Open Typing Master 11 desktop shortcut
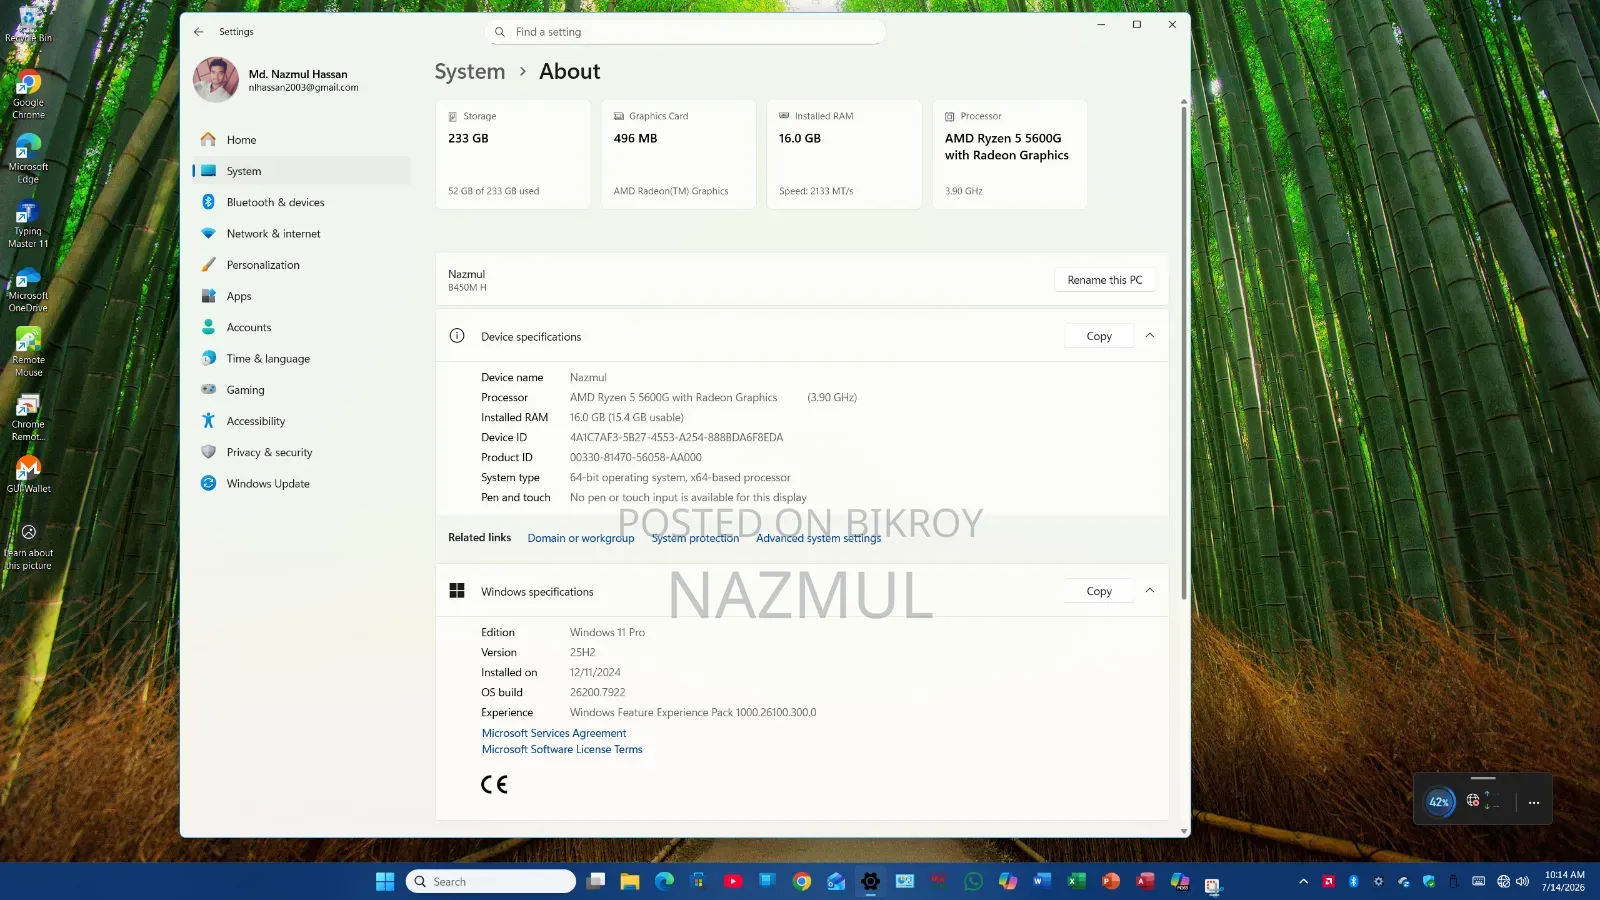Image resolution: width=1600 pixels, height=900 pixels. (x=28, y=224)
